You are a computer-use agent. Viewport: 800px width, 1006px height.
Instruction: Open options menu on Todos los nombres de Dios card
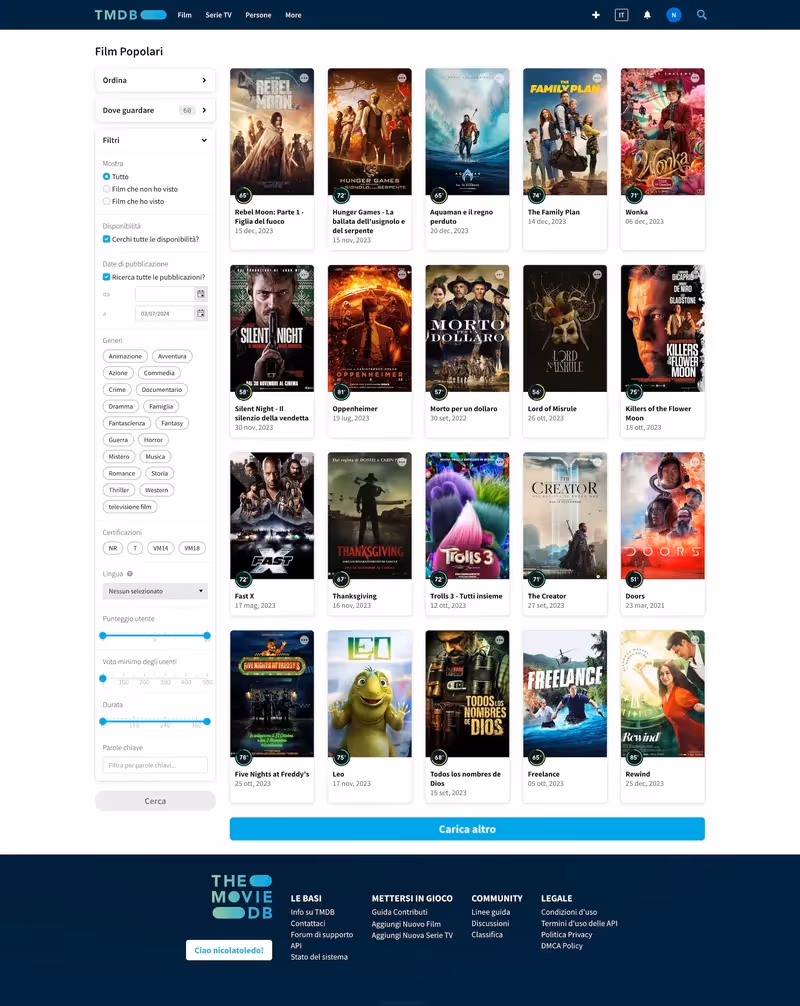point(499,640)
